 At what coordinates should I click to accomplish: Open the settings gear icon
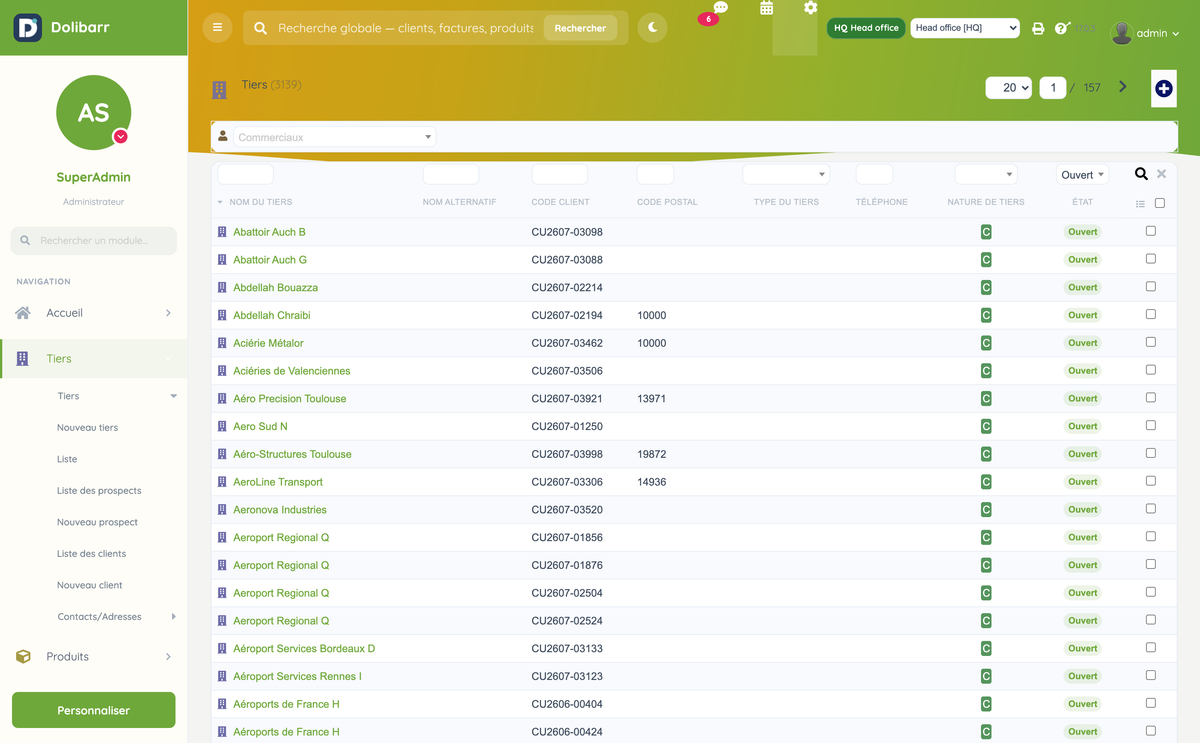(810, 8)
